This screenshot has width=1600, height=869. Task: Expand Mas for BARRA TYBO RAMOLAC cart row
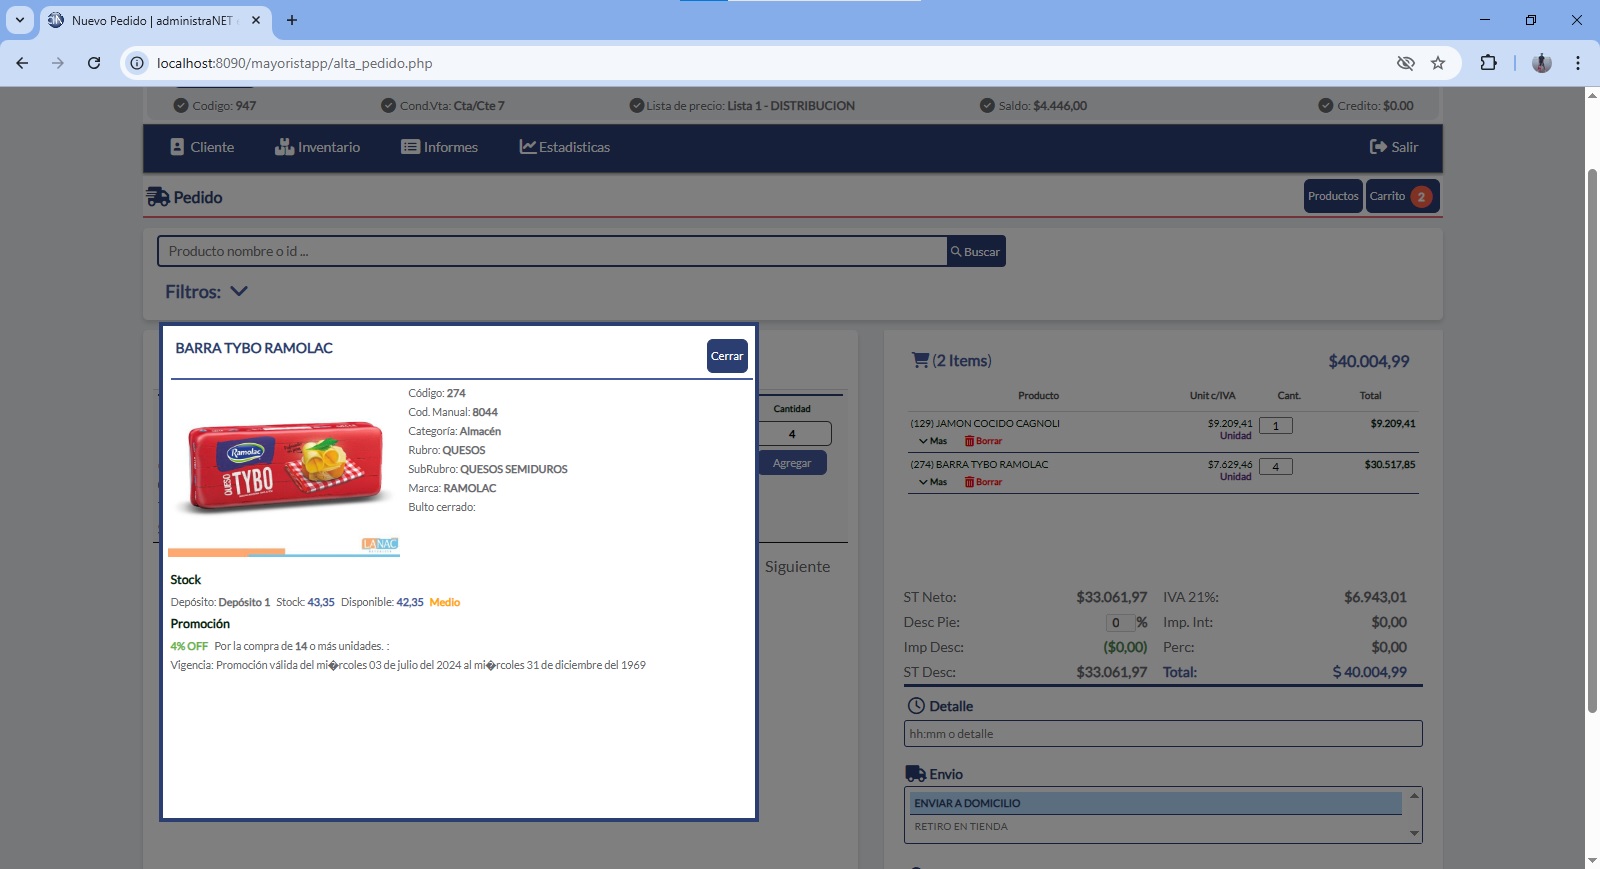click(x=933, y=482)
